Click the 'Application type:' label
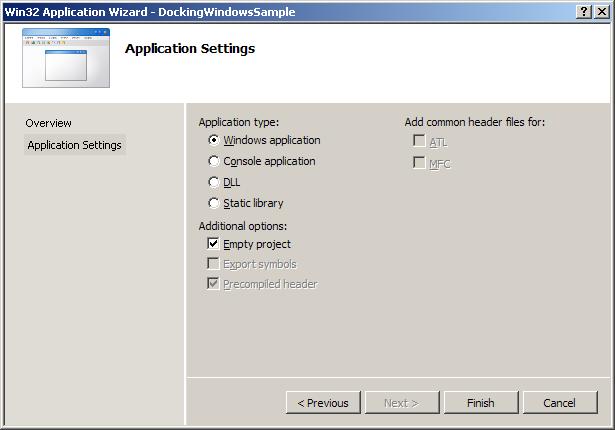 click(x=238, y=122)
